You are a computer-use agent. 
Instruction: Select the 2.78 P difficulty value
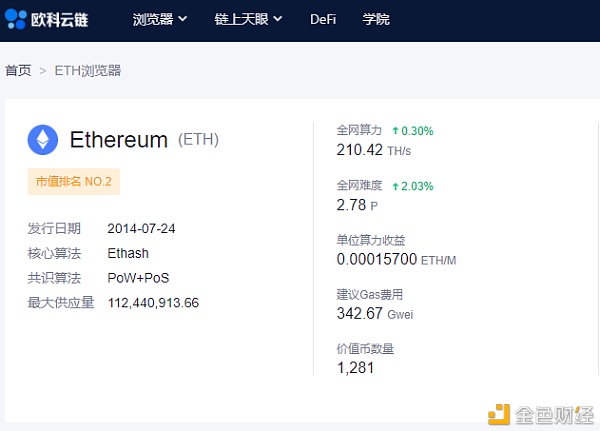tap(357, 205)
